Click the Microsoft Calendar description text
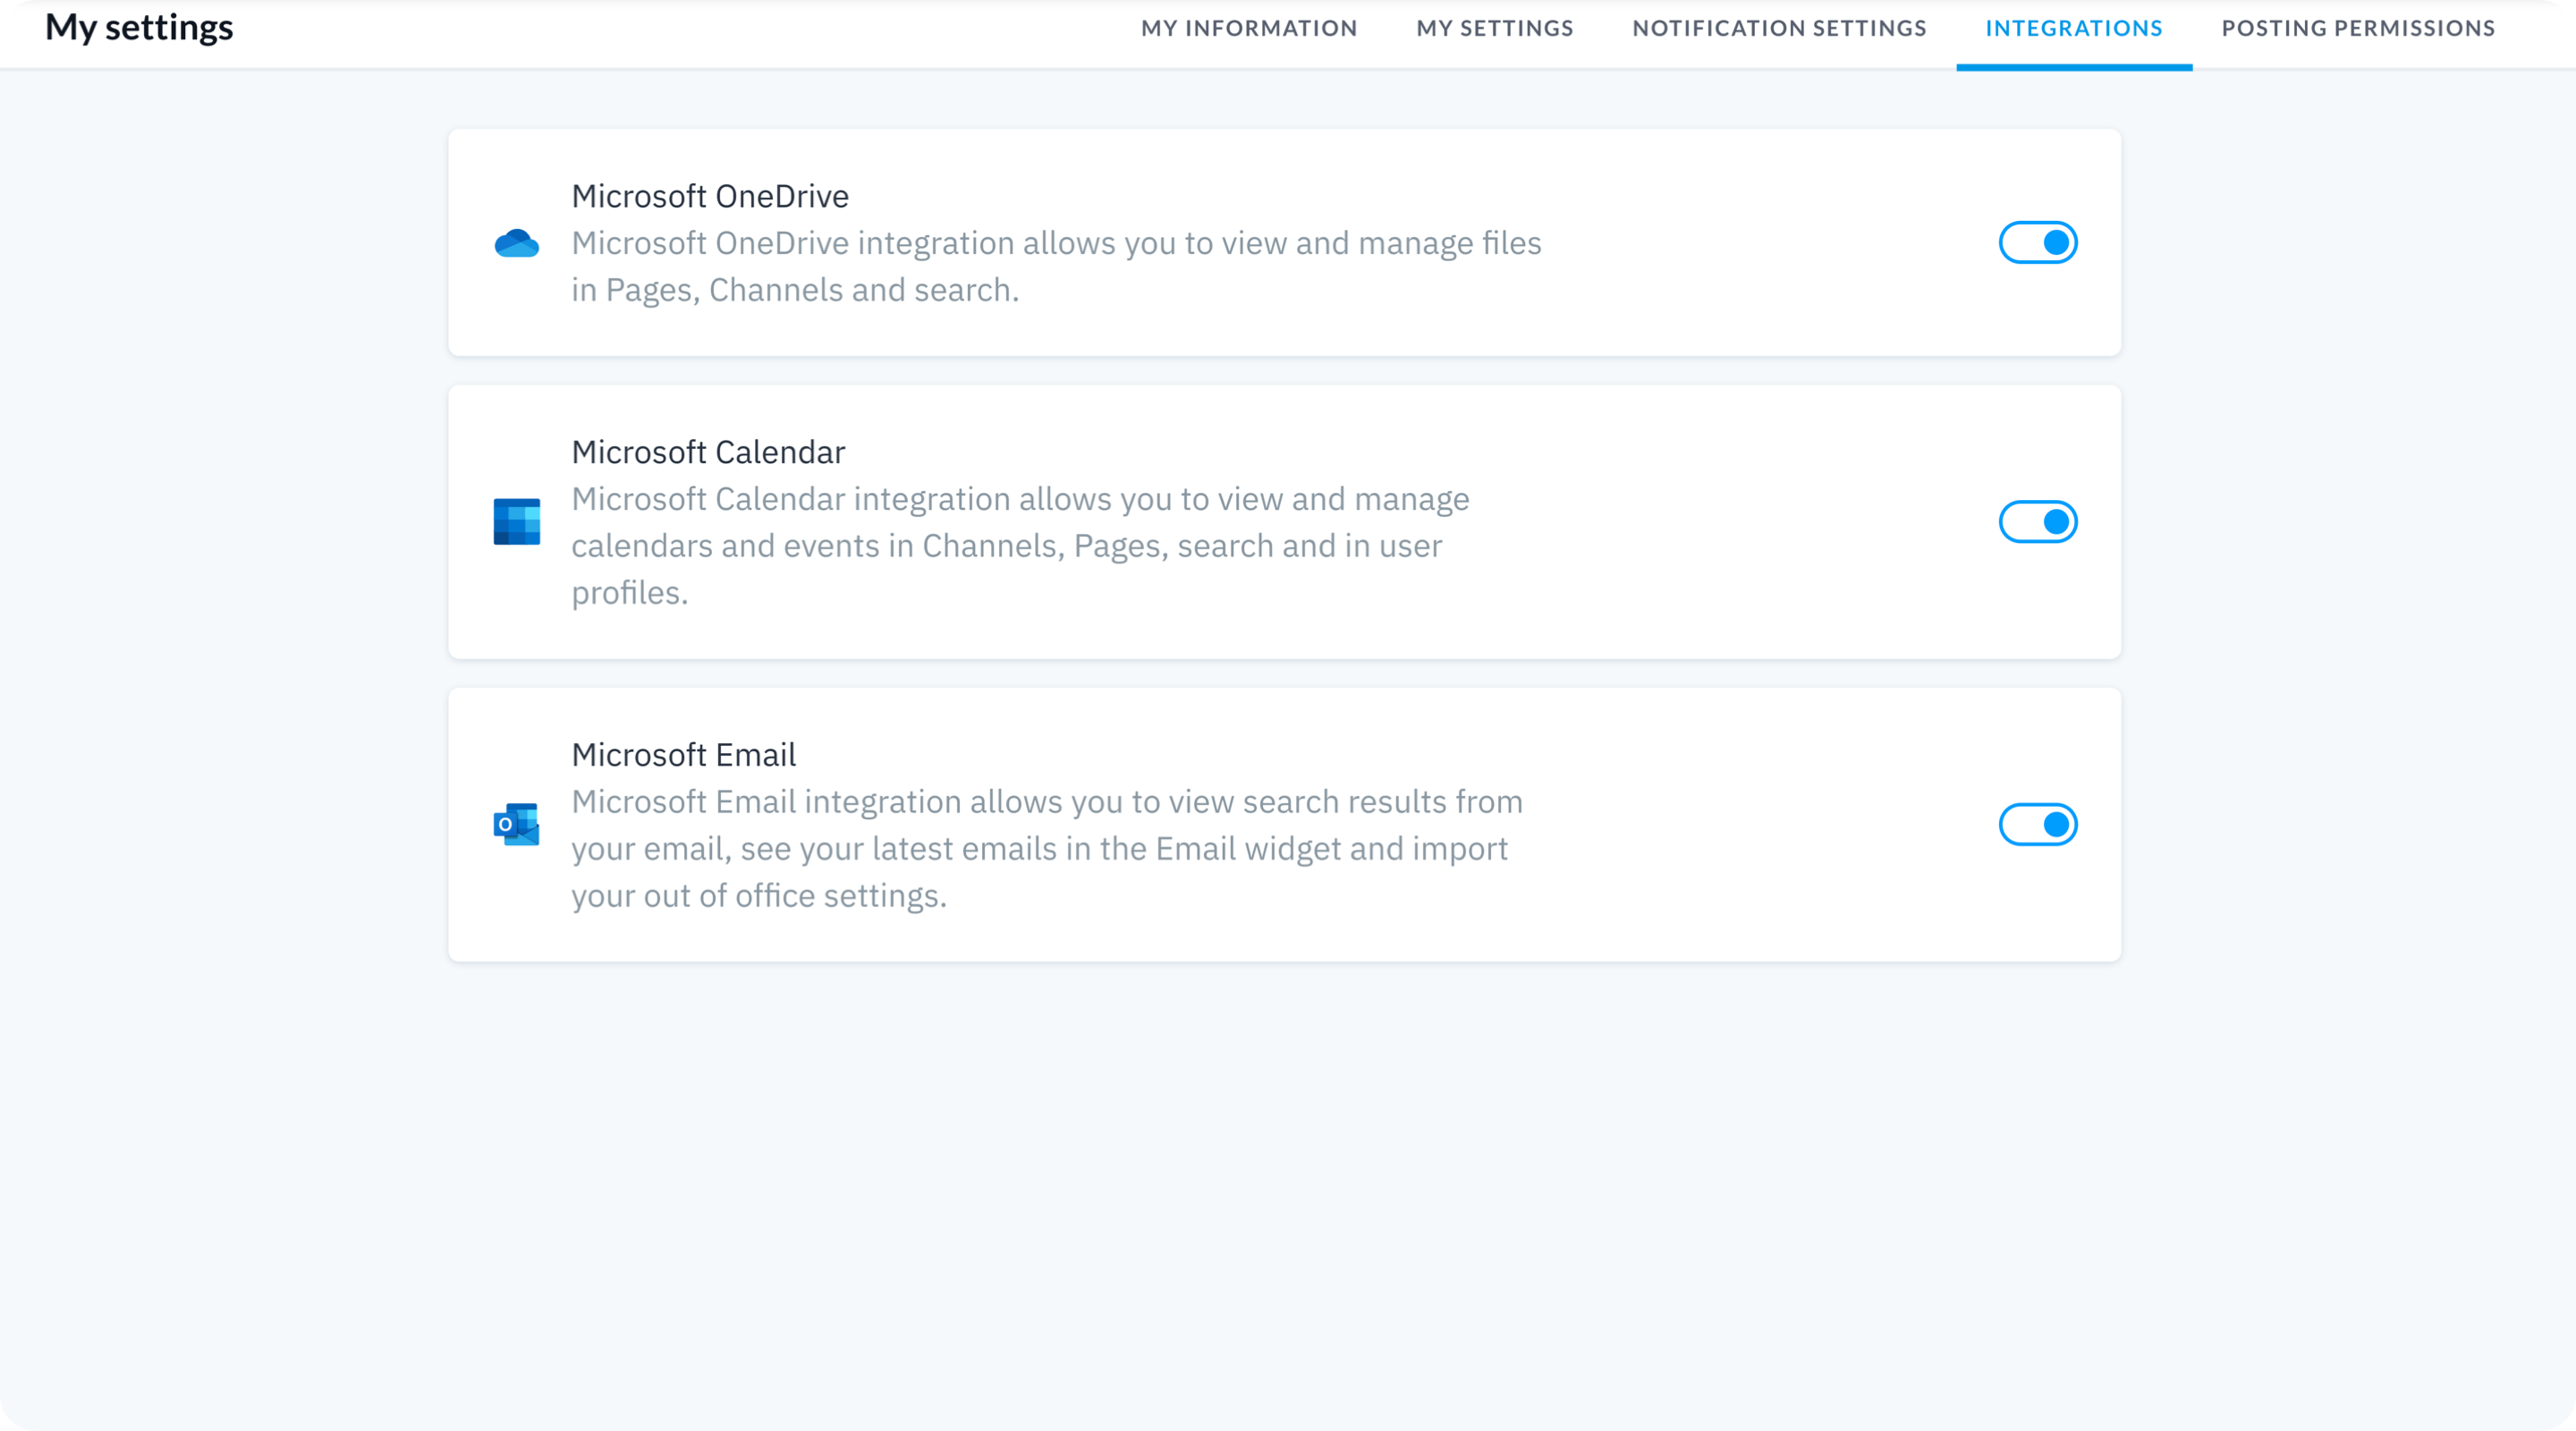 click(x=1020, y=546)
